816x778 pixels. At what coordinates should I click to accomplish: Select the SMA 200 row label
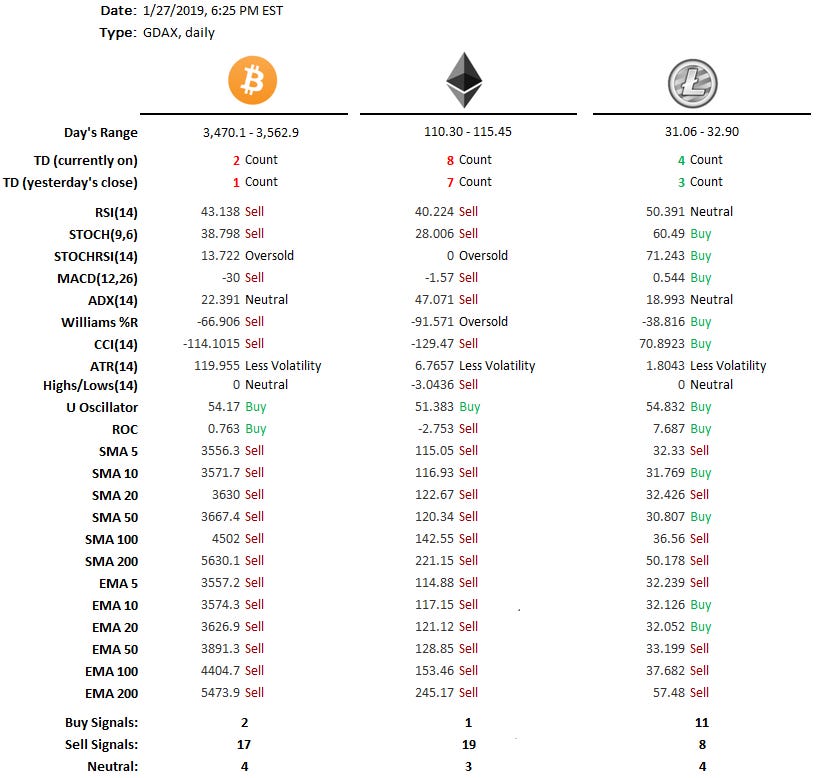[x=111, y=561]
